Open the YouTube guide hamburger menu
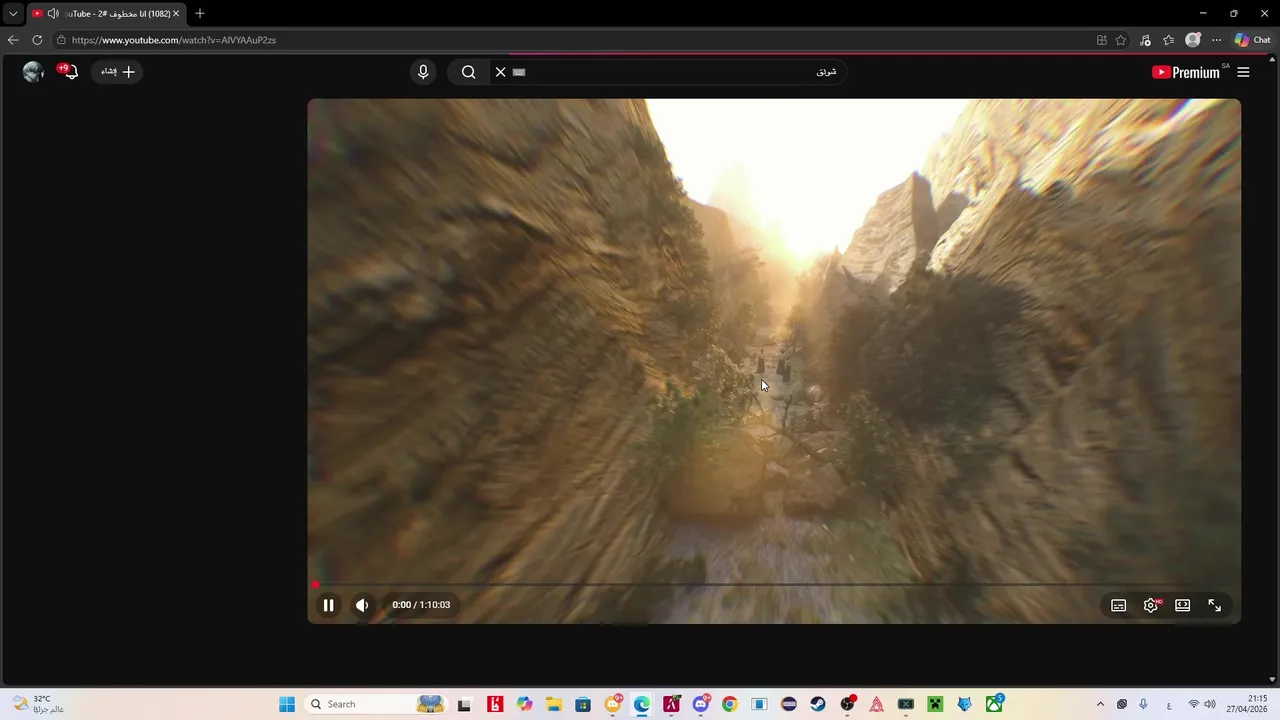1280x720 pixels. pyautogui.click(x=1243, y=72)
